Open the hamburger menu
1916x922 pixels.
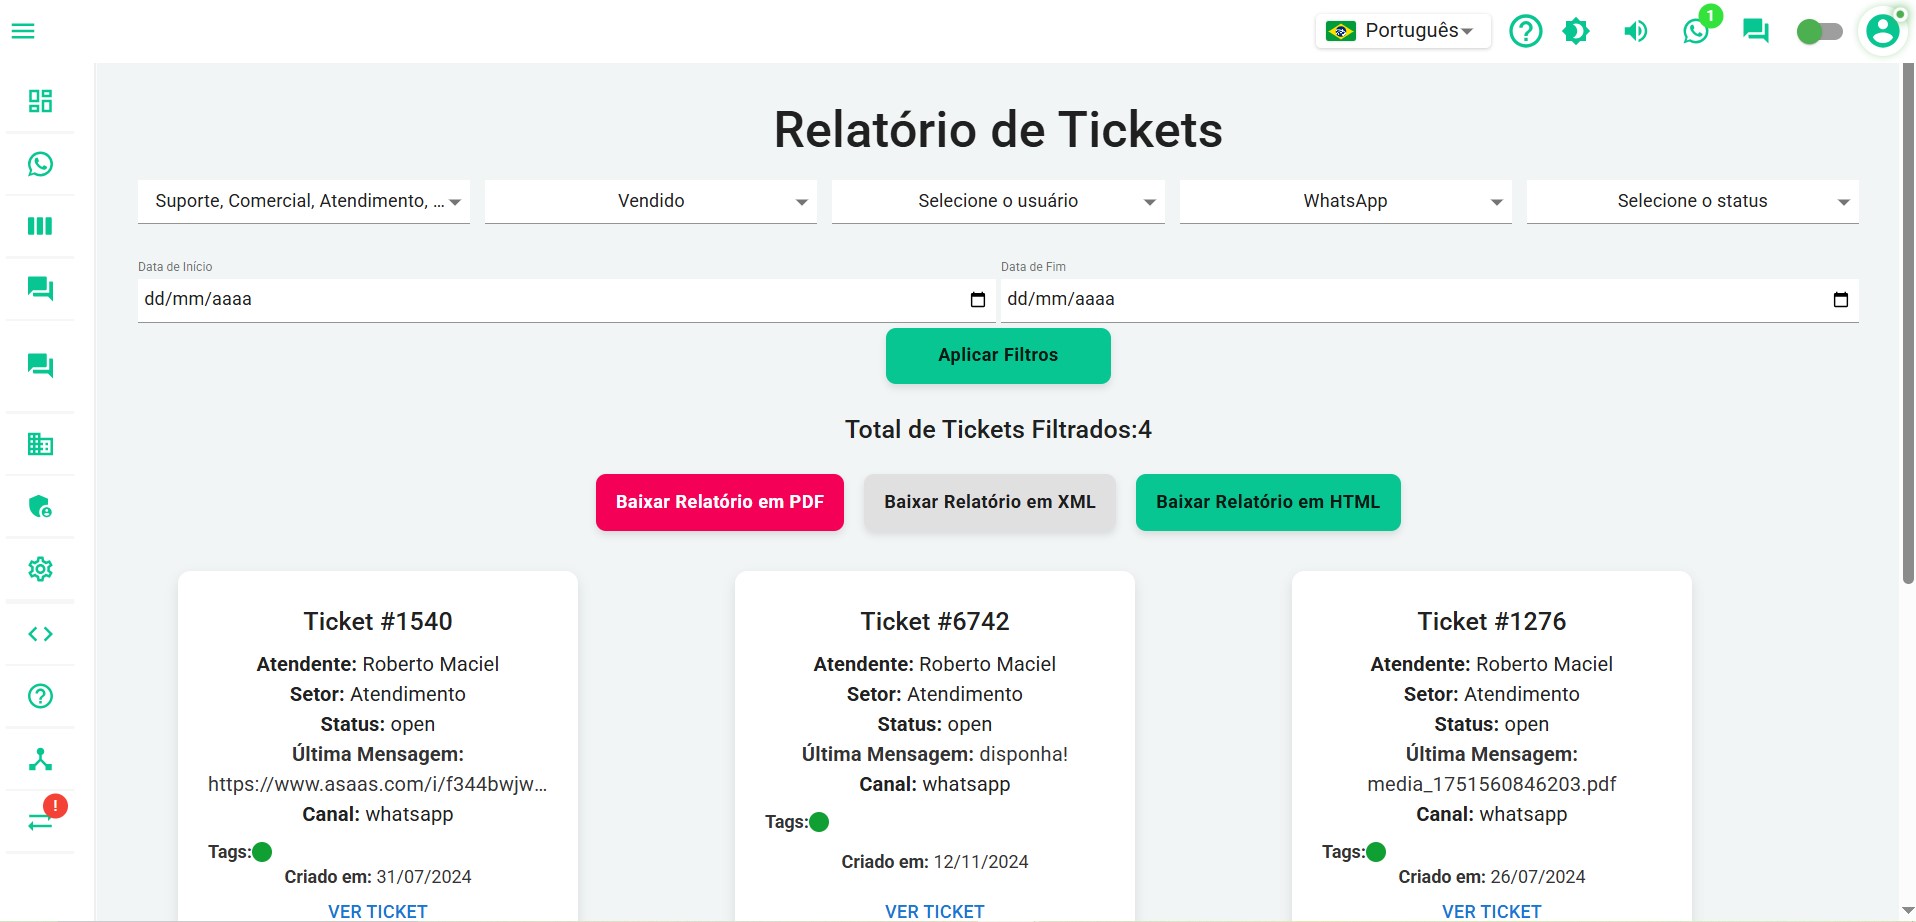(23, 31)
